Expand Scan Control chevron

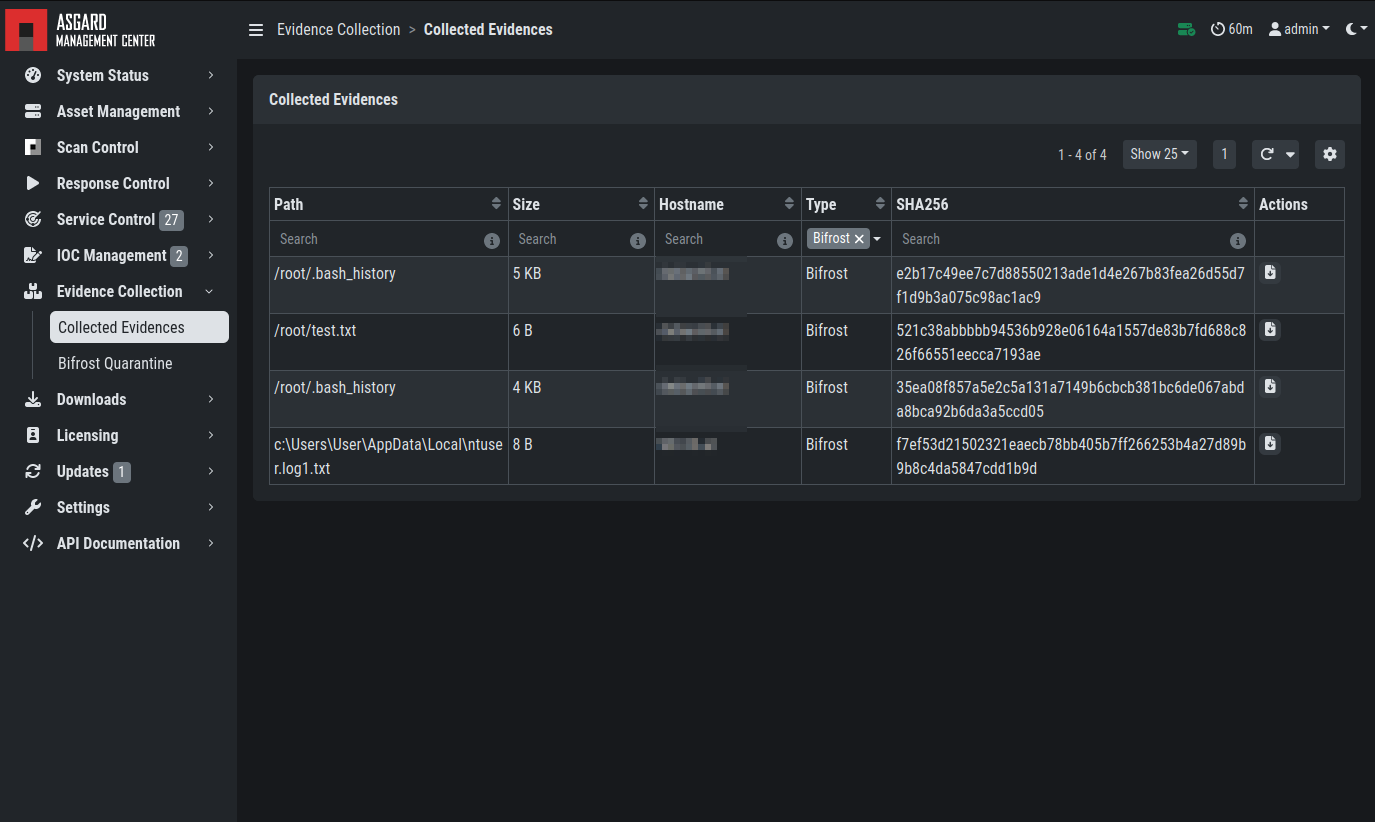[211, 147]
